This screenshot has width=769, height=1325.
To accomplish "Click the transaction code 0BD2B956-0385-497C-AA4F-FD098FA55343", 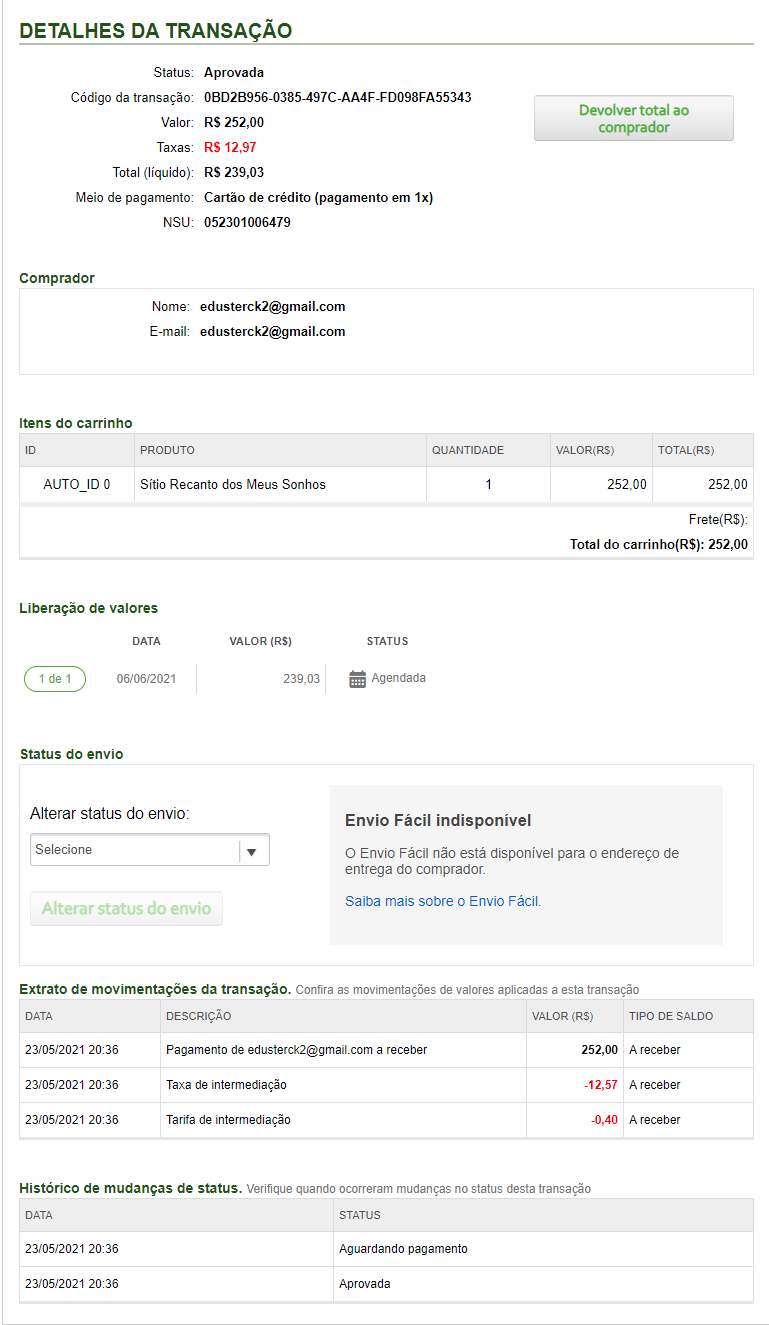I will point(337,98).
